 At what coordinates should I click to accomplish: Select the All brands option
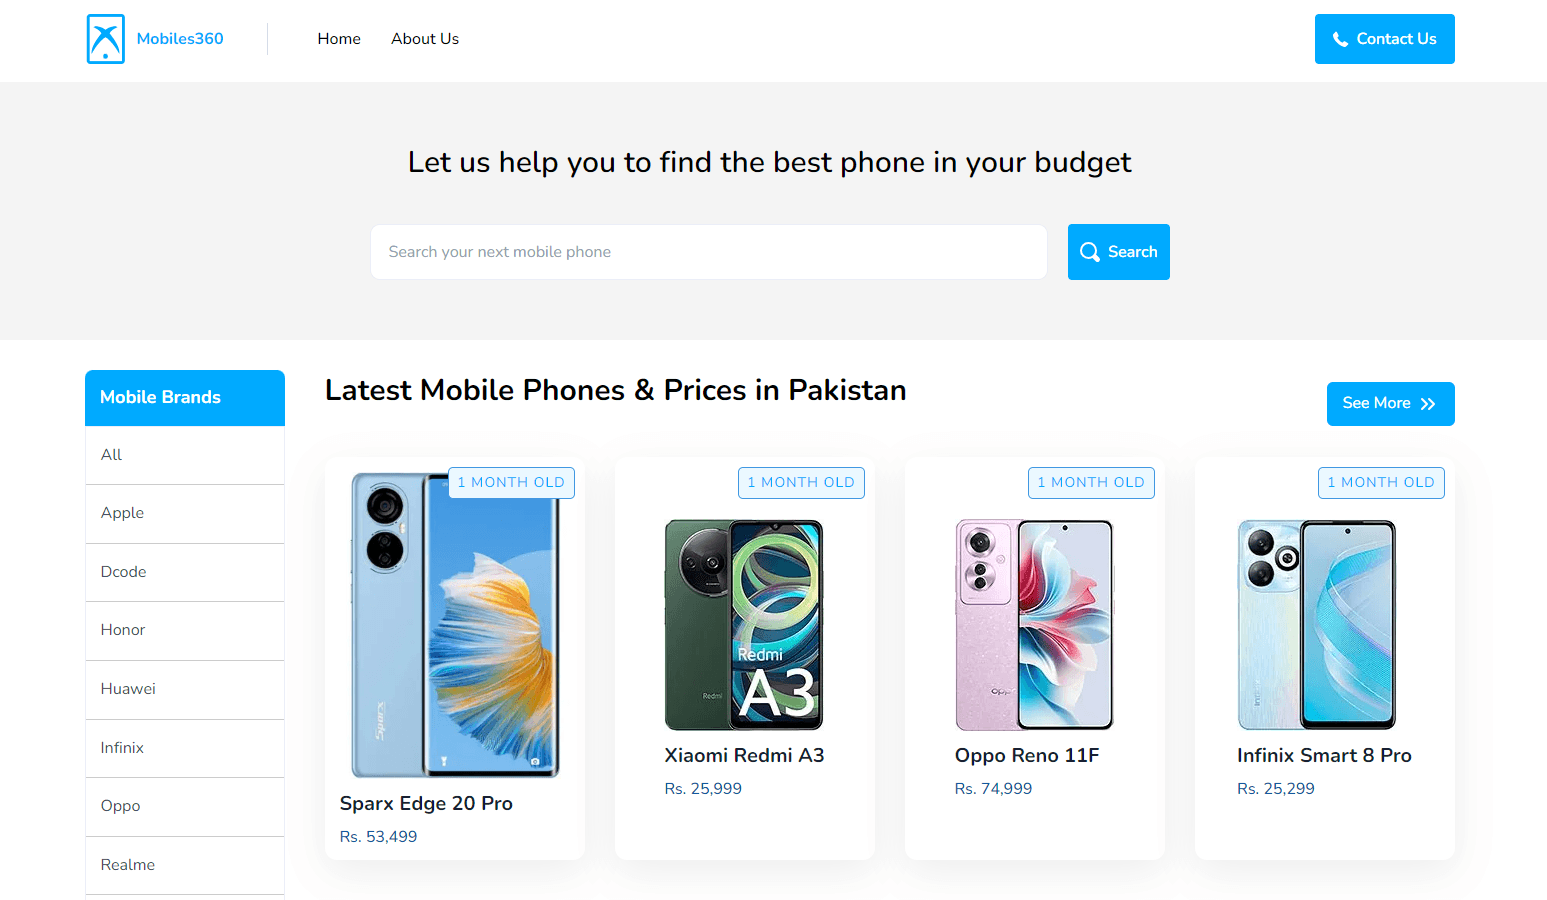111,455
